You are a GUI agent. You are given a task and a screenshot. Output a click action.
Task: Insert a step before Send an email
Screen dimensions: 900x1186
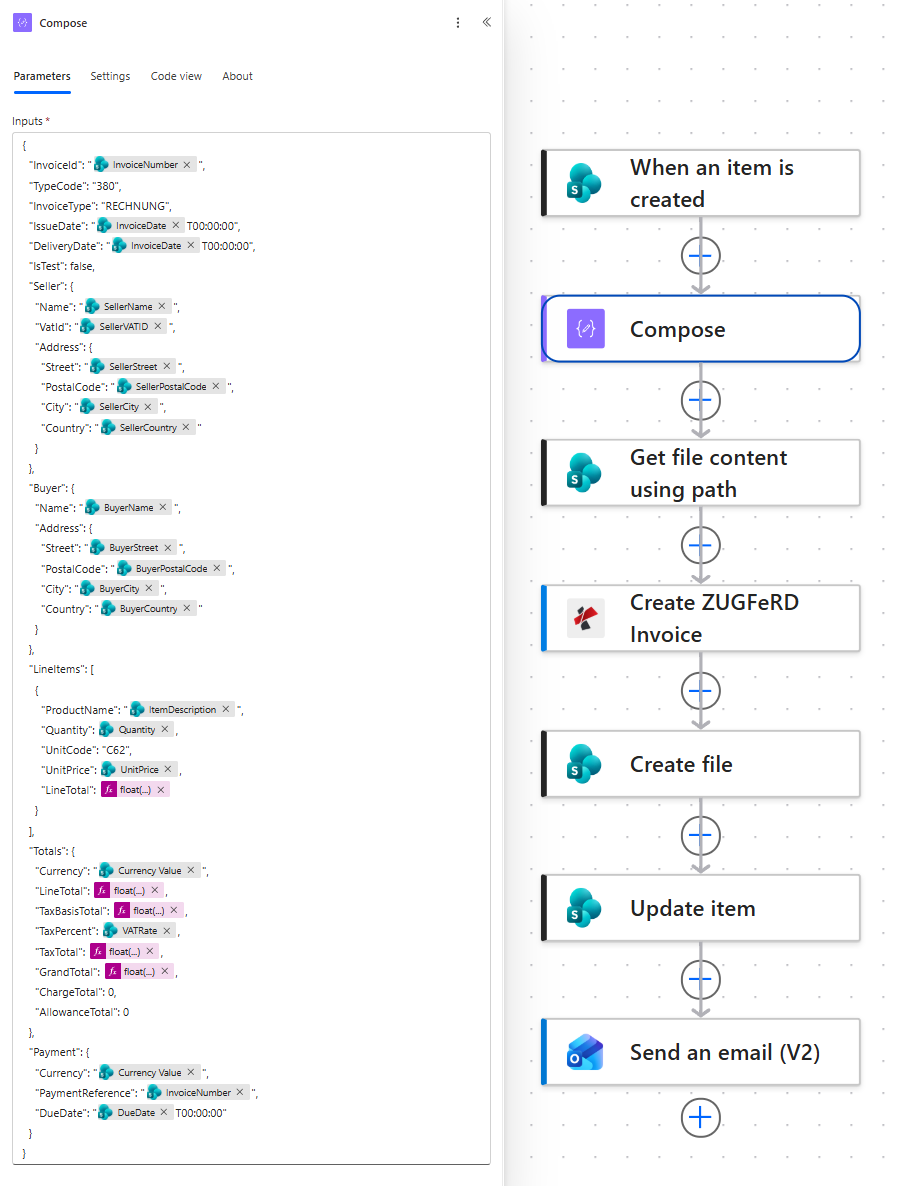pyautogui.click(x=700, y=980)
